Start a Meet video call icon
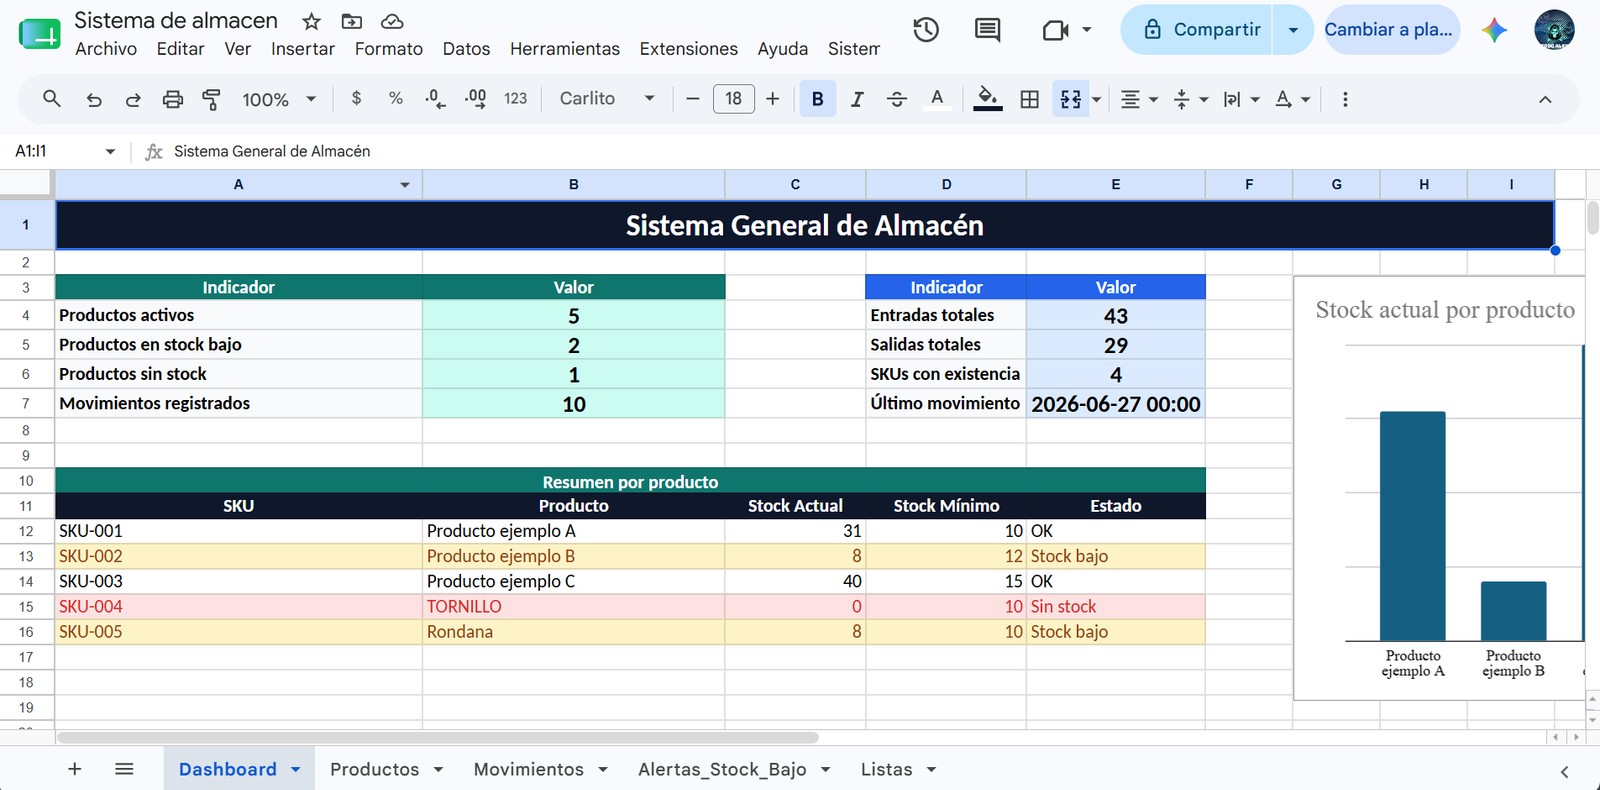The width and height of the screenshot is (1600, 790). click(x=1055, y=30)
